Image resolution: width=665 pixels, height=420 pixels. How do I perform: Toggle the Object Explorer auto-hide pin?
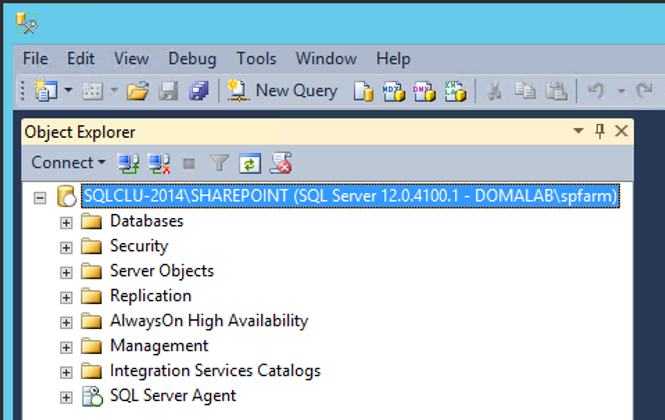point(600,131)
